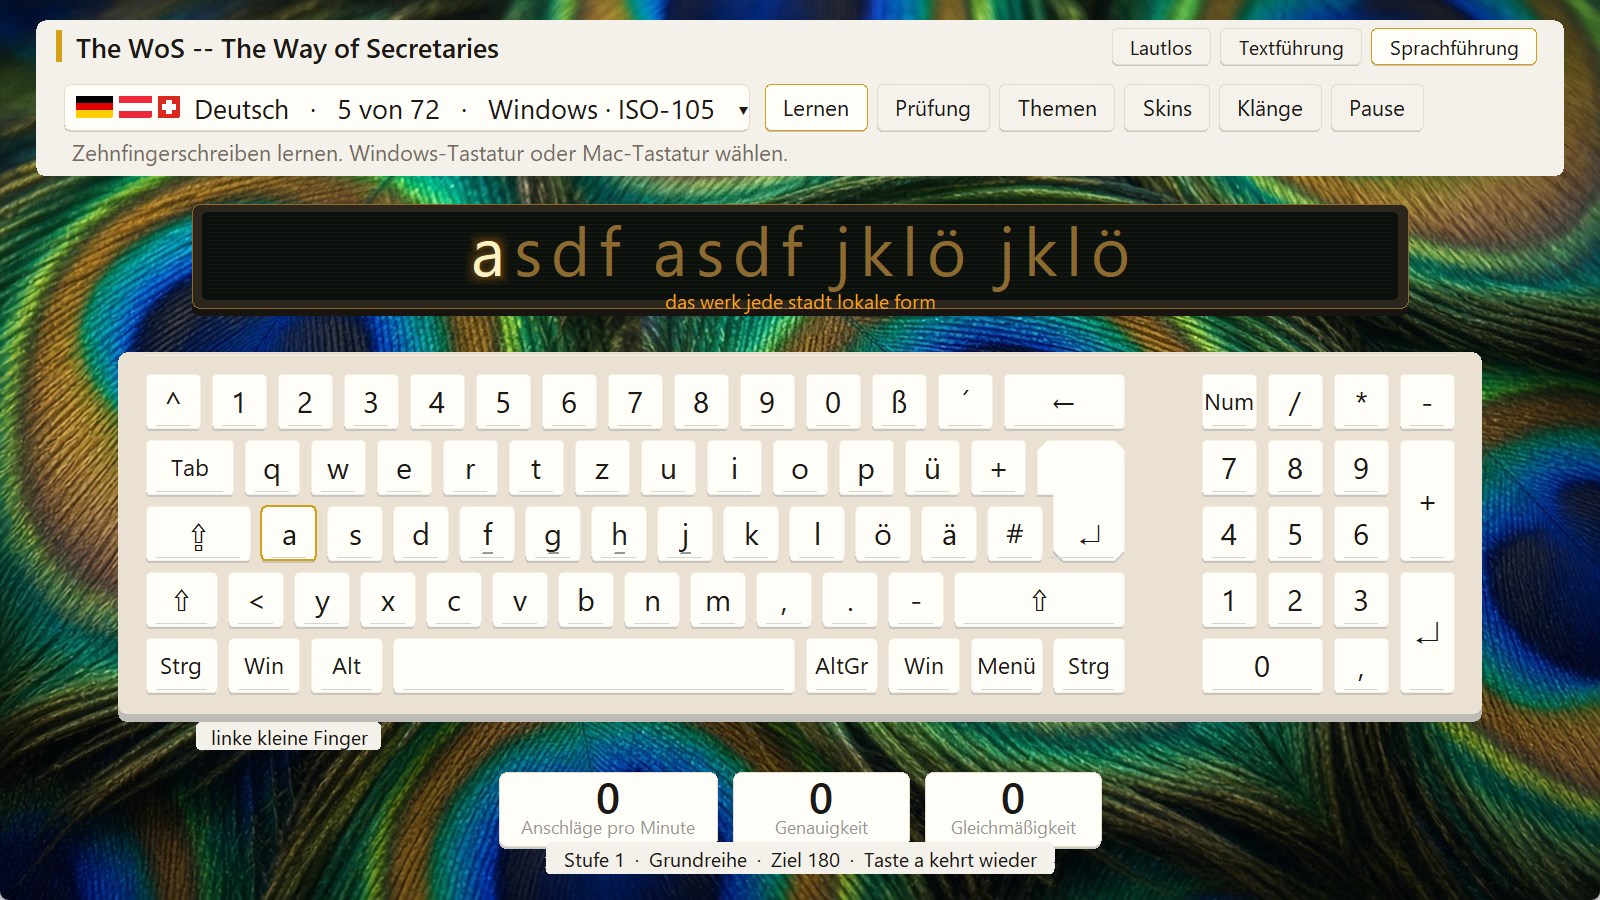This screenshot has height=900, width=1600.
Task: Click the 'm' key
Action: [718, 600]
